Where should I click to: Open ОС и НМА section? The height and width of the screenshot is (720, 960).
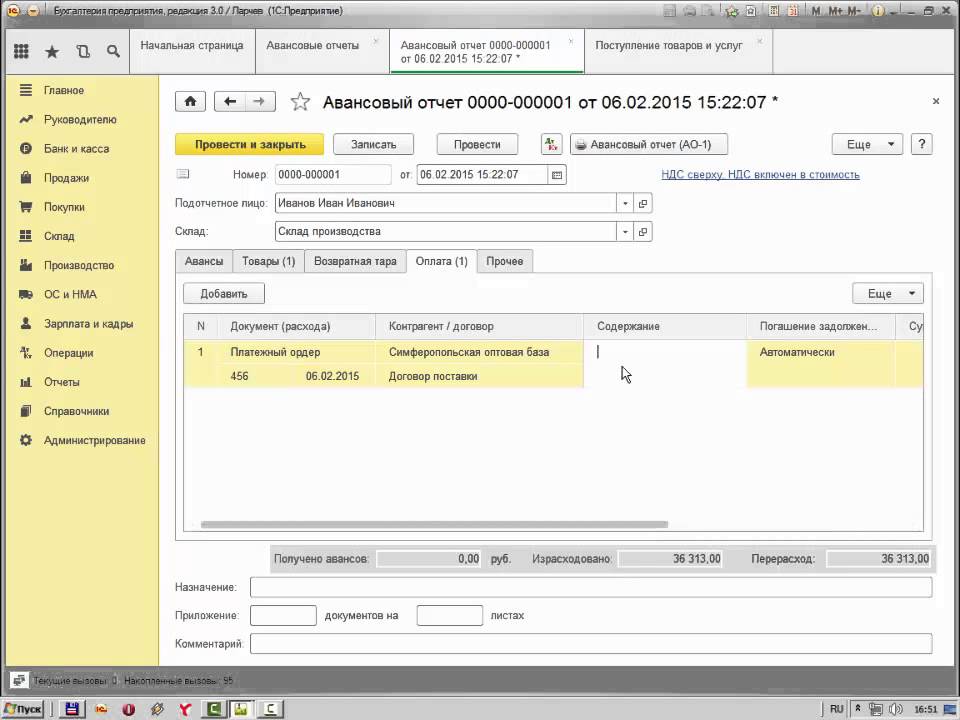coord(70,295)
